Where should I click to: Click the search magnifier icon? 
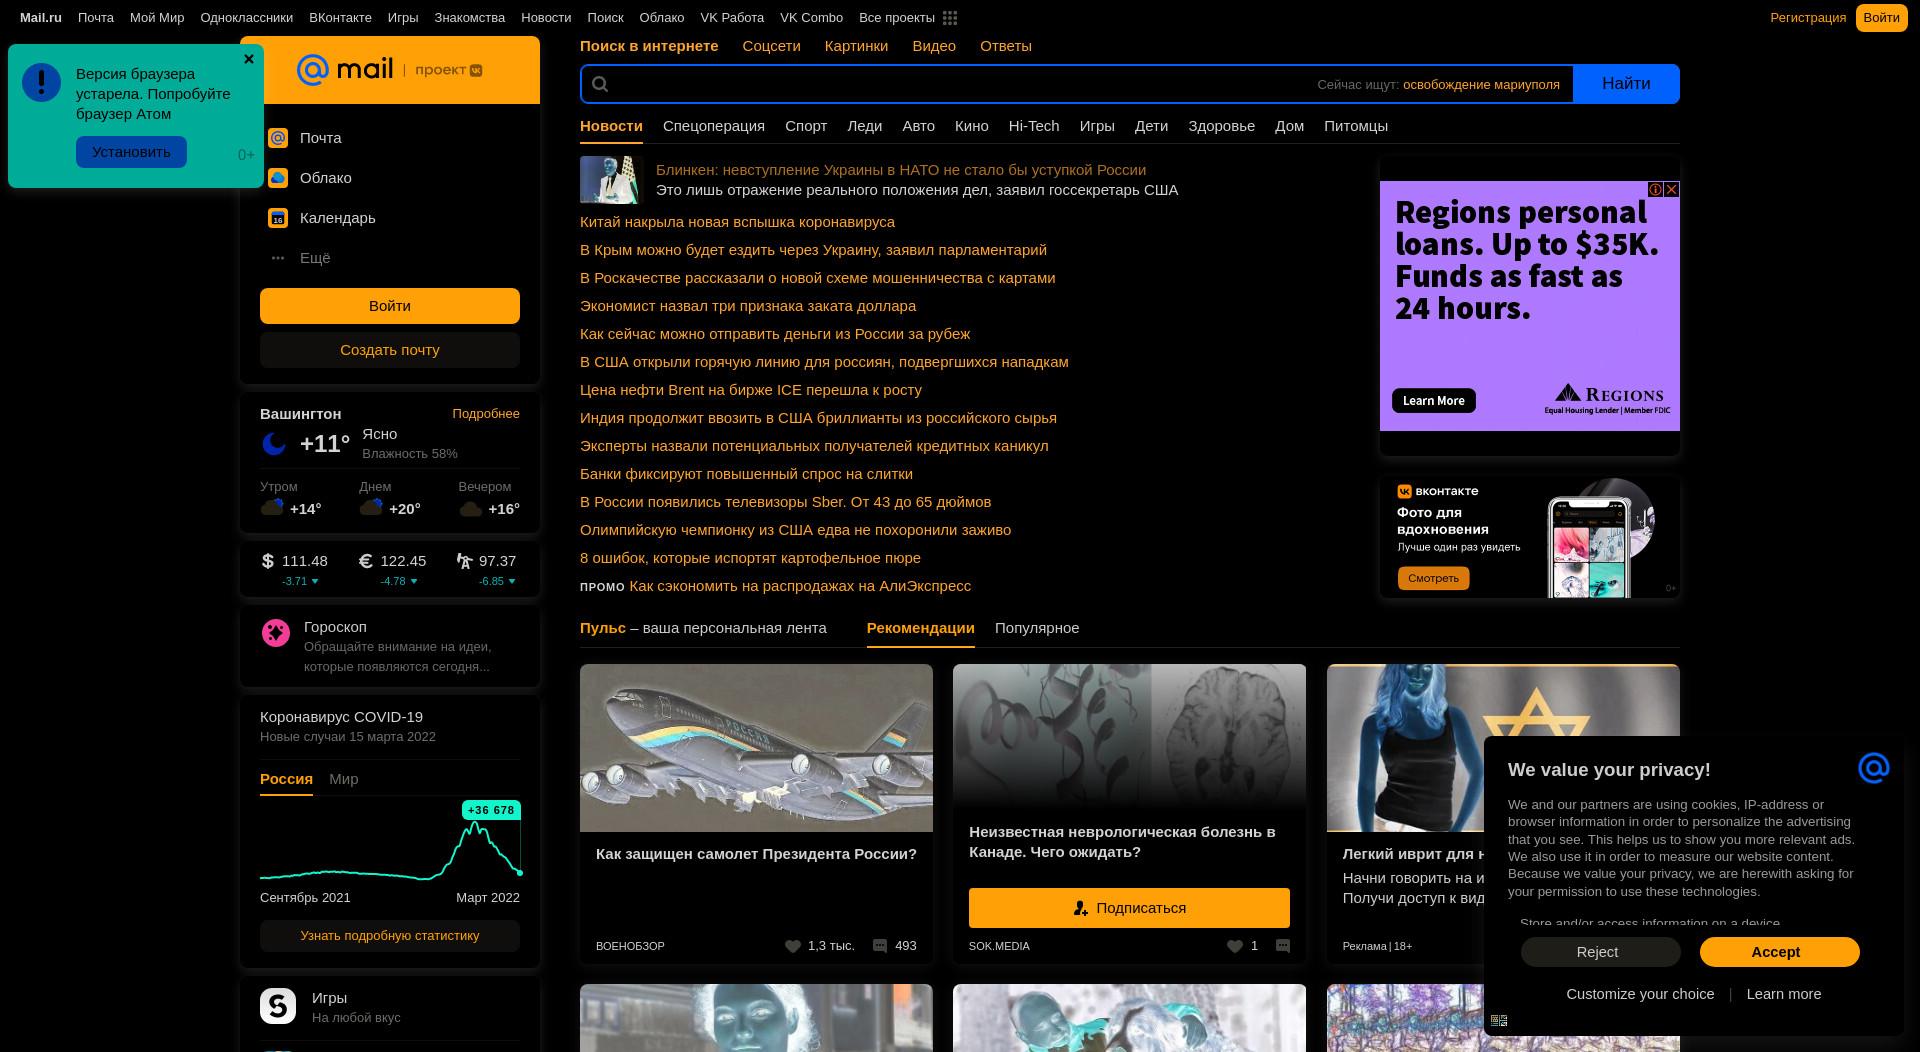click(600, 84)
